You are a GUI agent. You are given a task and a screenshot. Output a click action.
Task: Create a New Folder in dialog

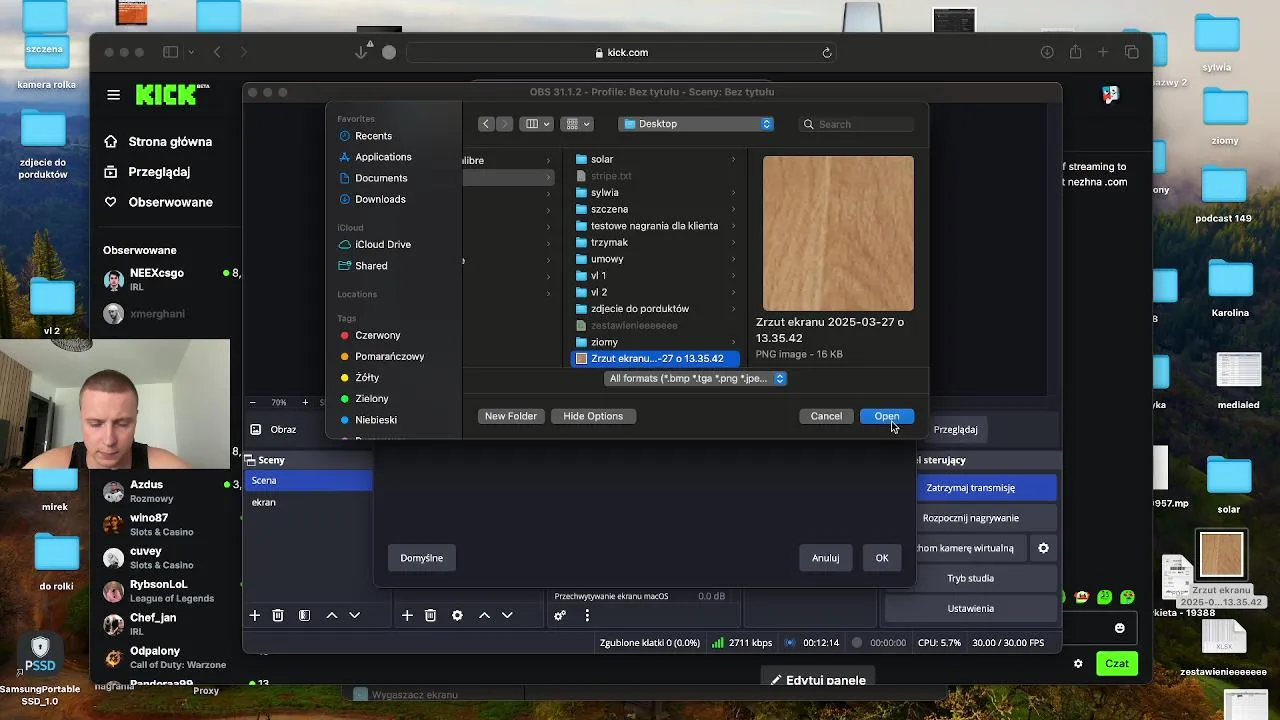point(511,416)
